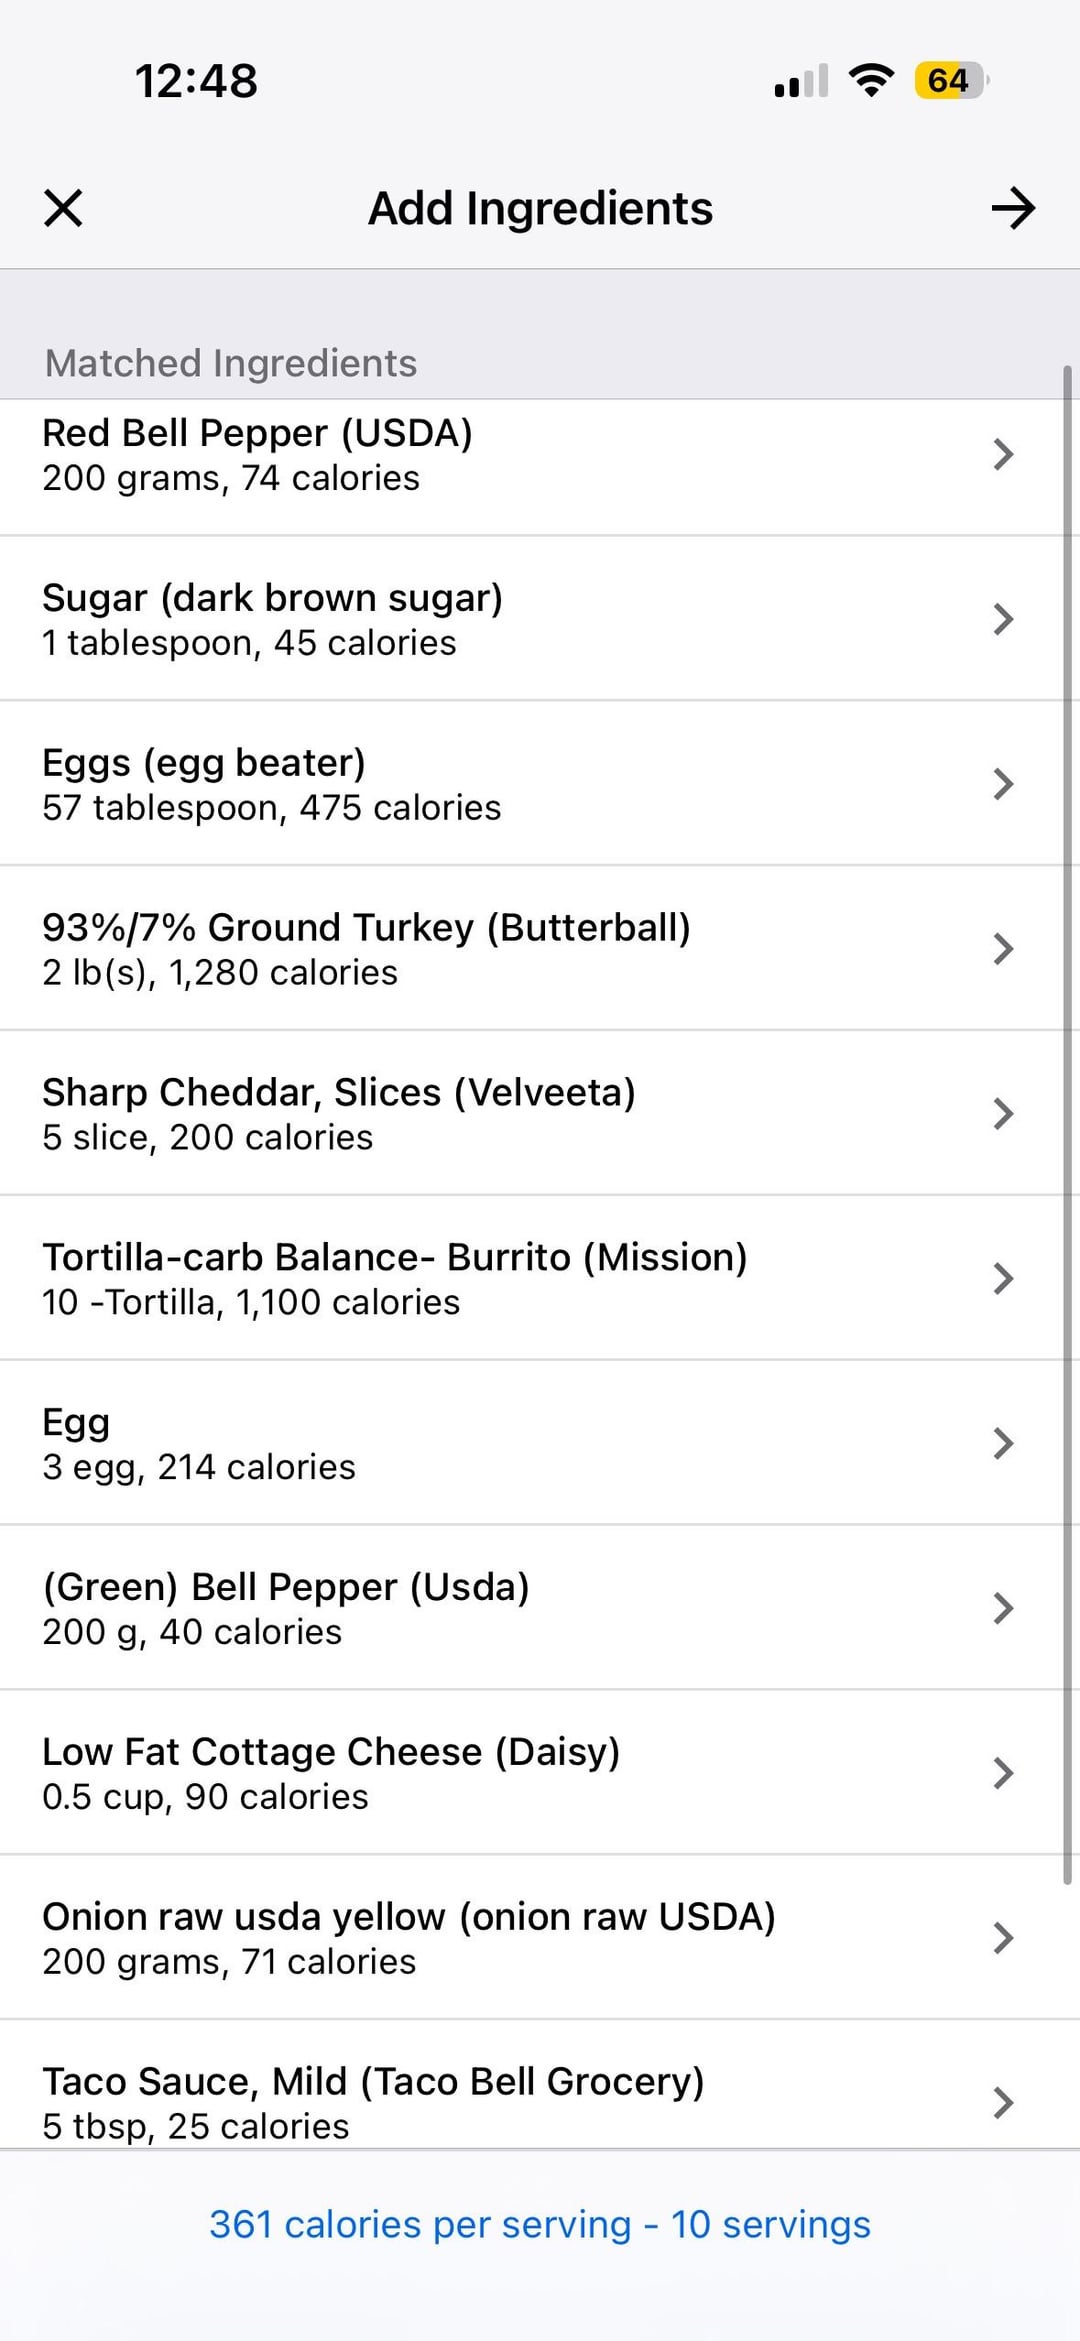Viewport: 1080px width, 2341px height.
Task: Tap chevron for Tortilla-carb Balance Burrito
Action: 1003,1279
